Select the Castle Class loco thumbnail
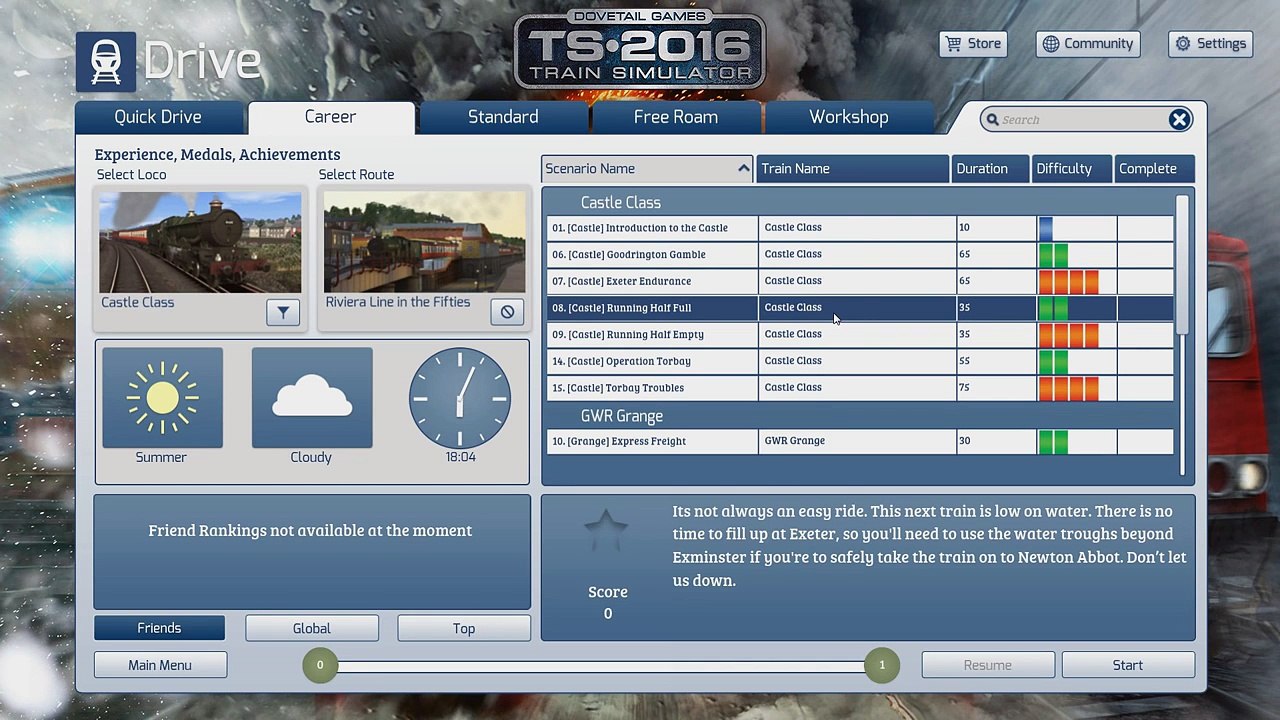This screenshot has width=1280, height=720. [200, 243]
